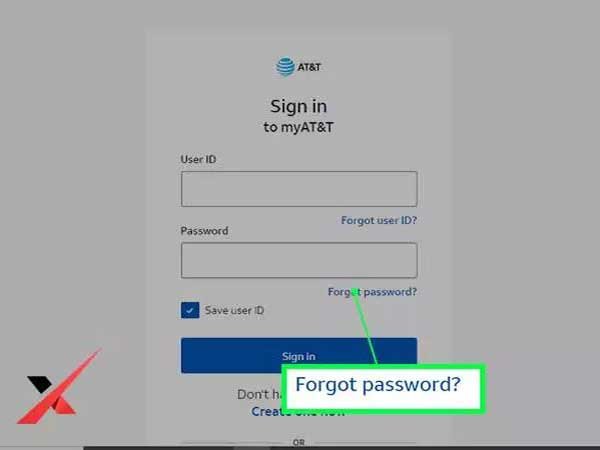Viewport: 600px width, 450px height.
Task: Click the checkmark inside the blue box
Action: (x=190, y=310)
